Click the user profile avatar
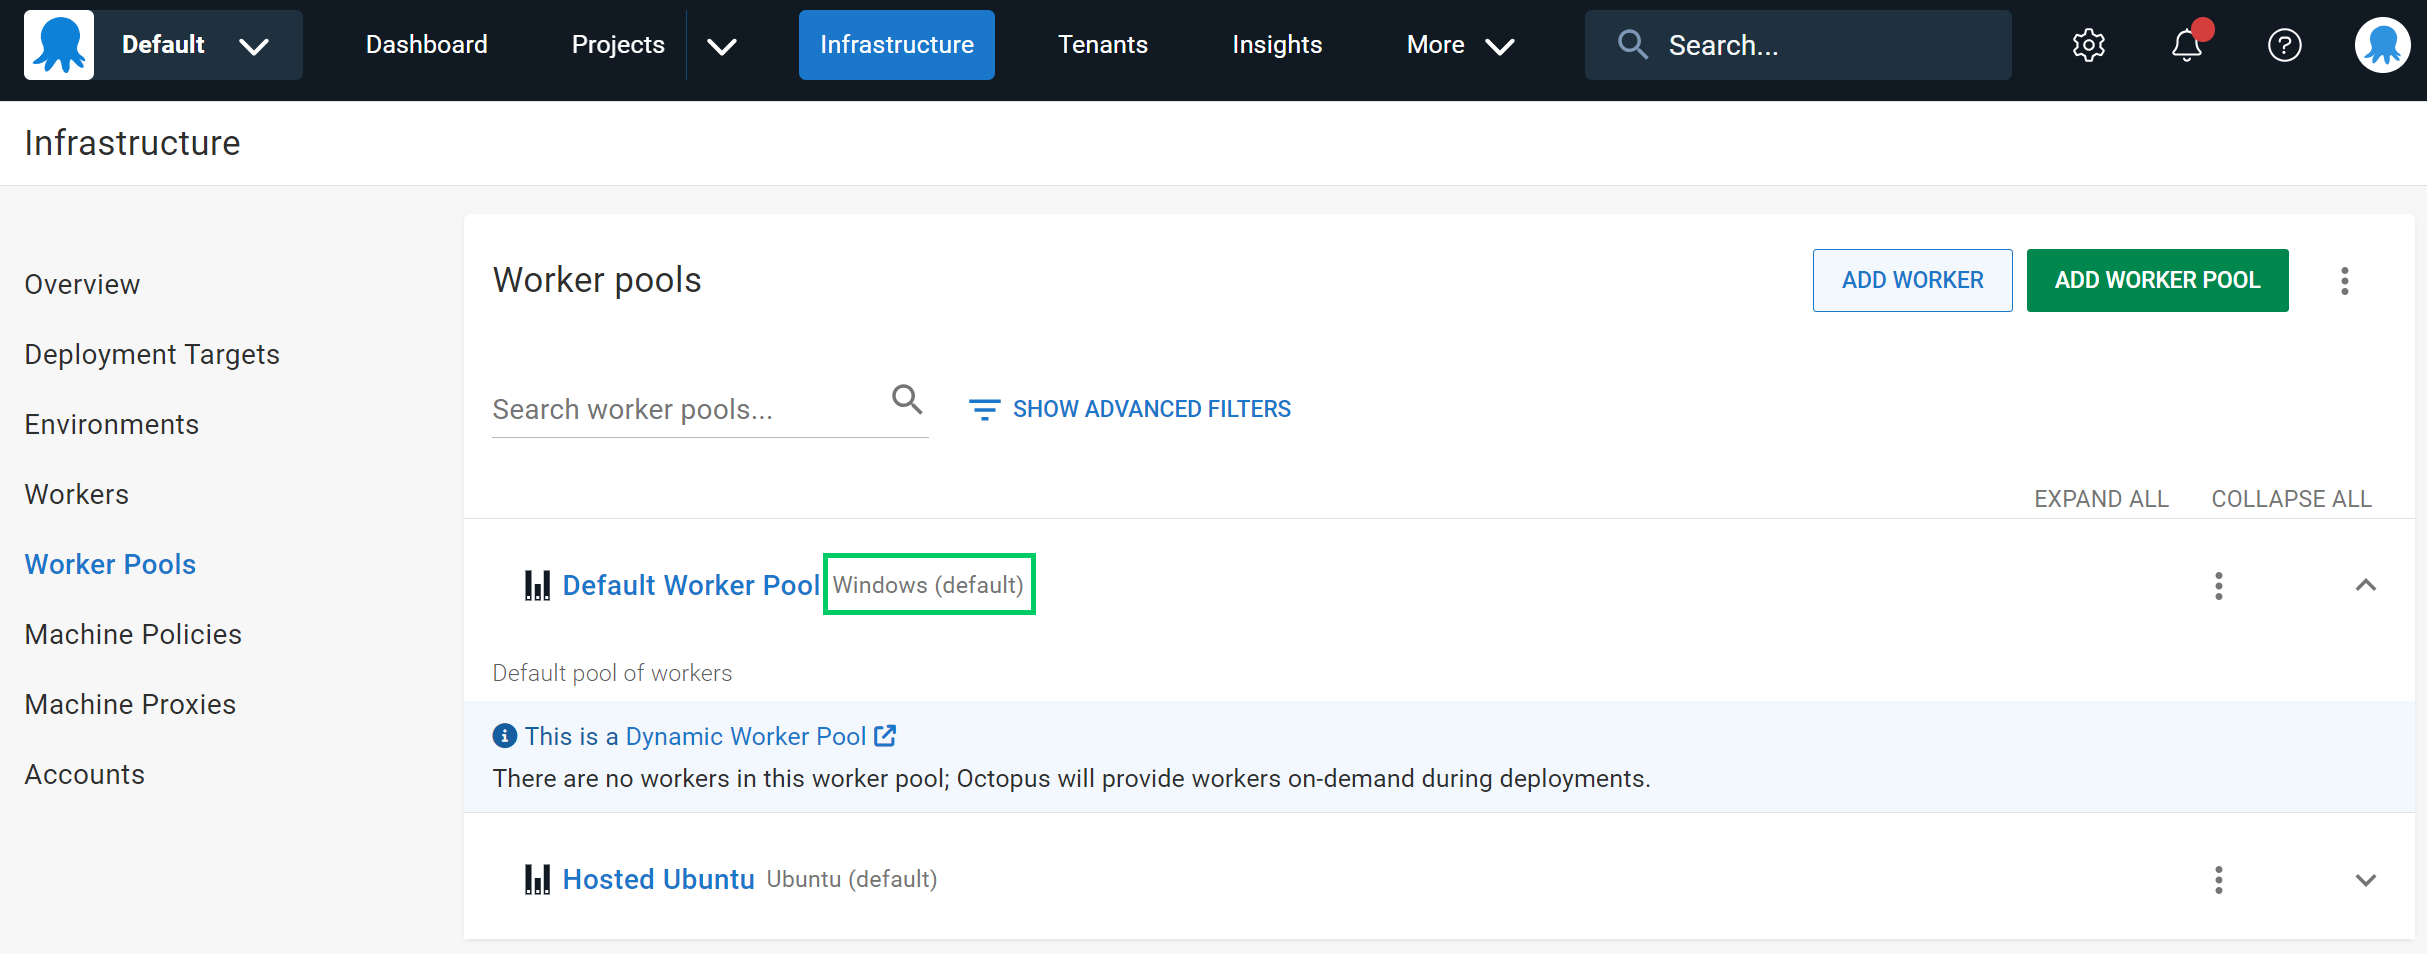2427x954 pixels. click(x=2383, y=44)
